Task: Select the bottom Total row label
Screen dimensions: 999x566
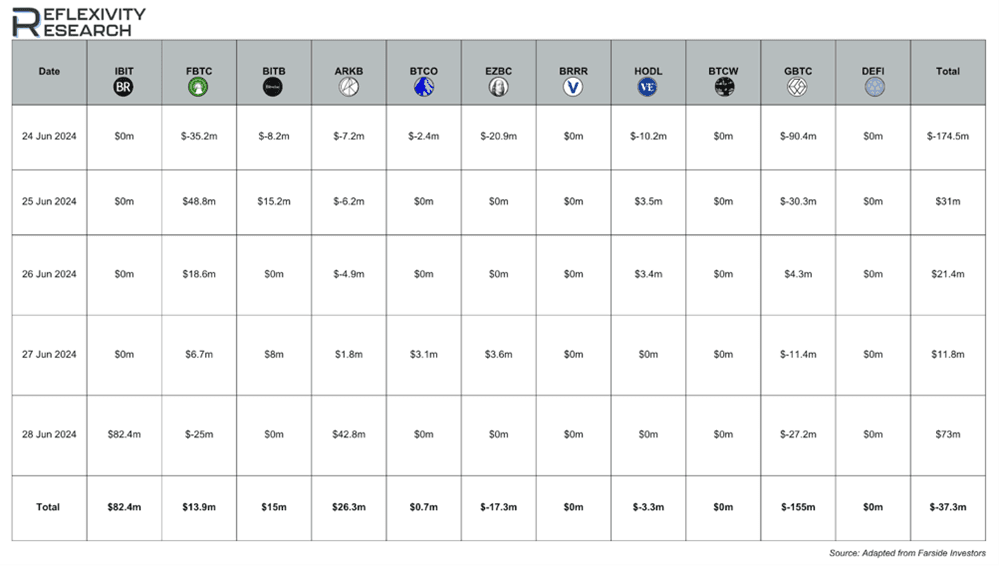Action: [x=48, y=507]
